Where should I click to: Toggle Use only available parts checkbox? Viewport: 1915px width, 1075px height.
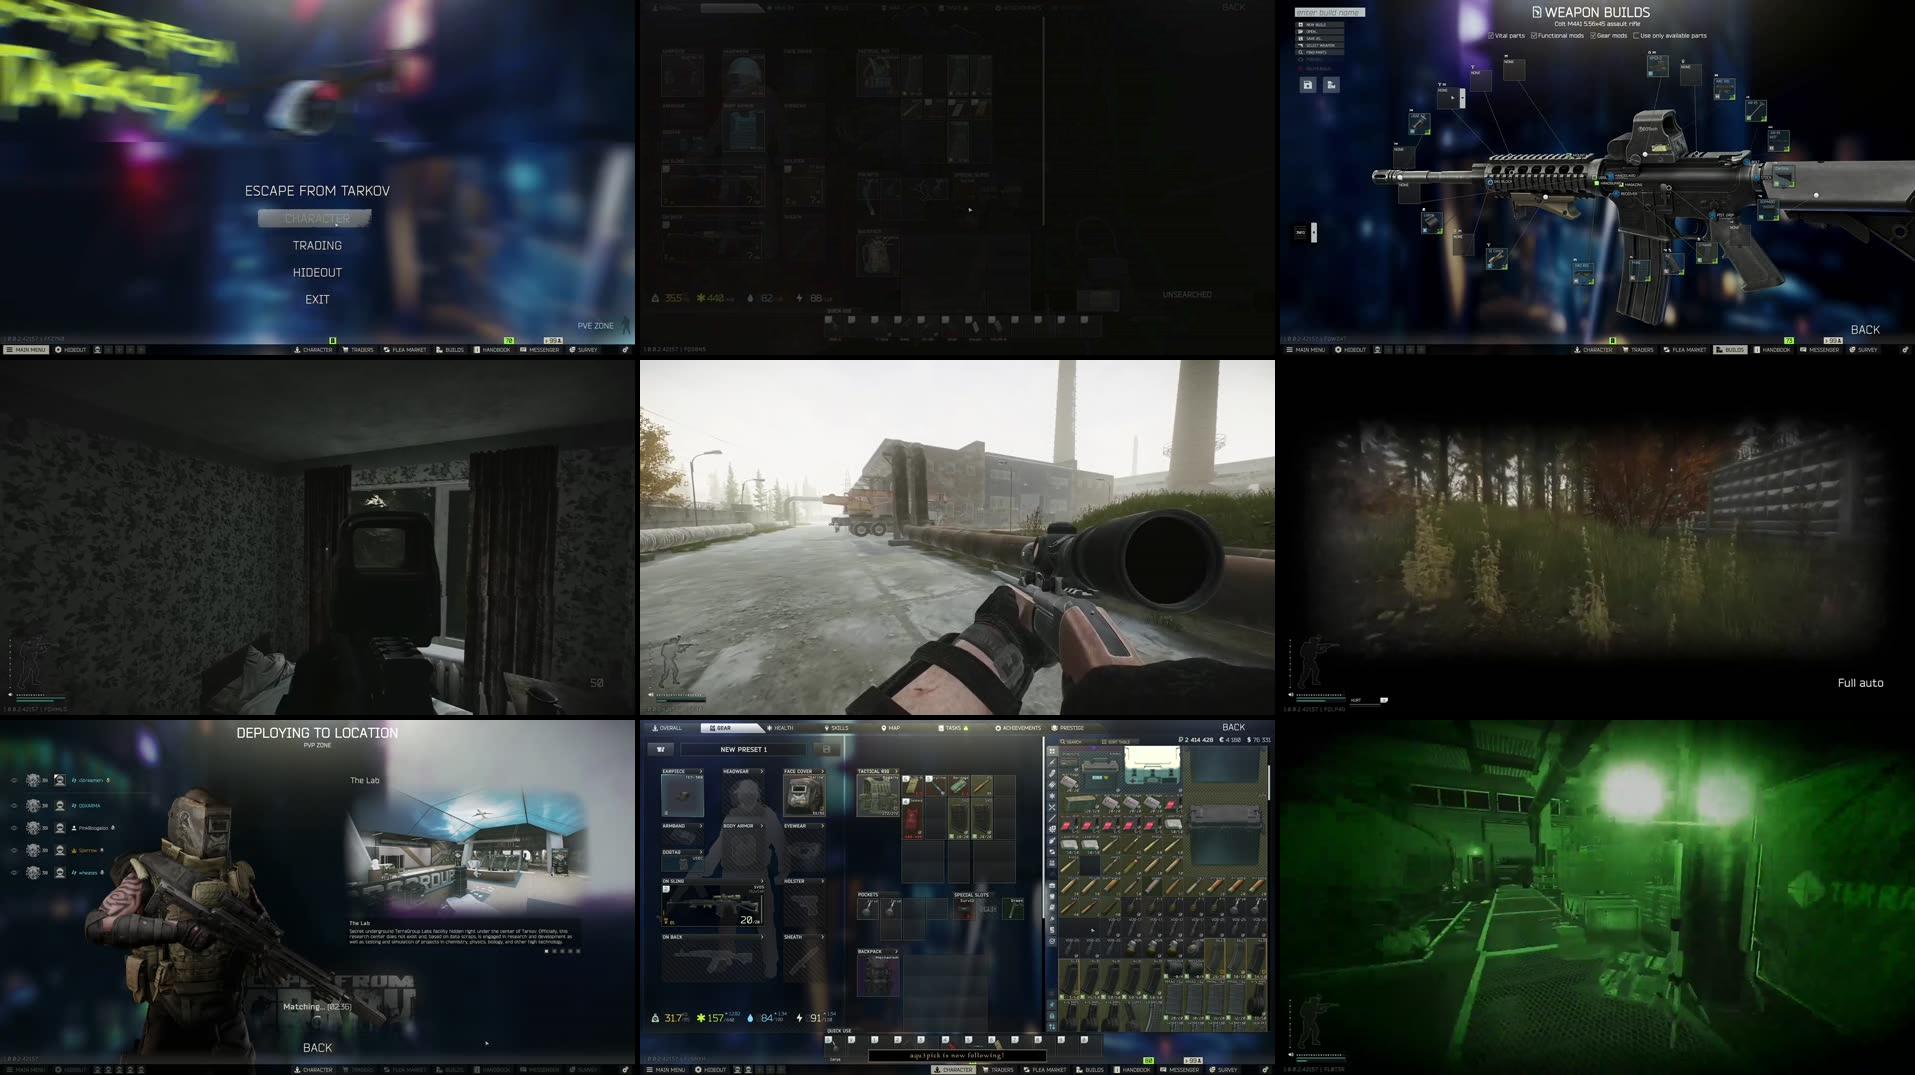pyautogui.click(x=1636, y=36)
